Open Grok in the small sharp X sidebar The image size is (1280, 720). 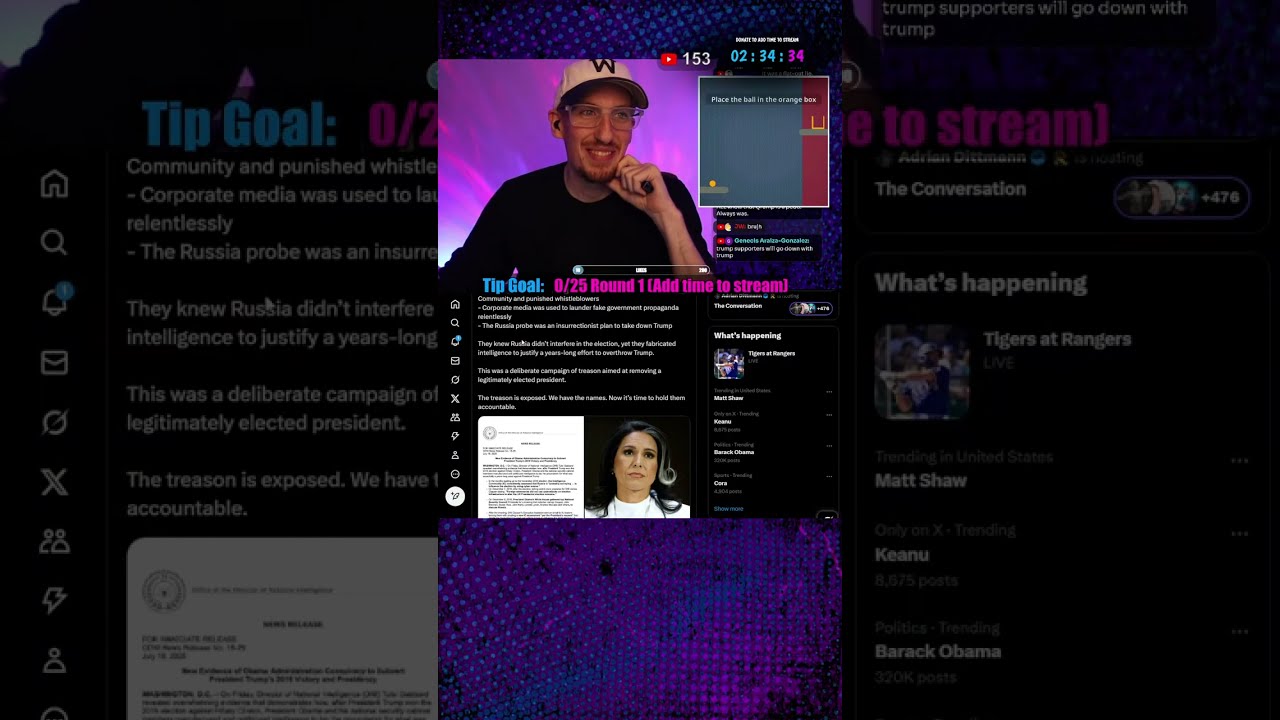coord(455,380)
